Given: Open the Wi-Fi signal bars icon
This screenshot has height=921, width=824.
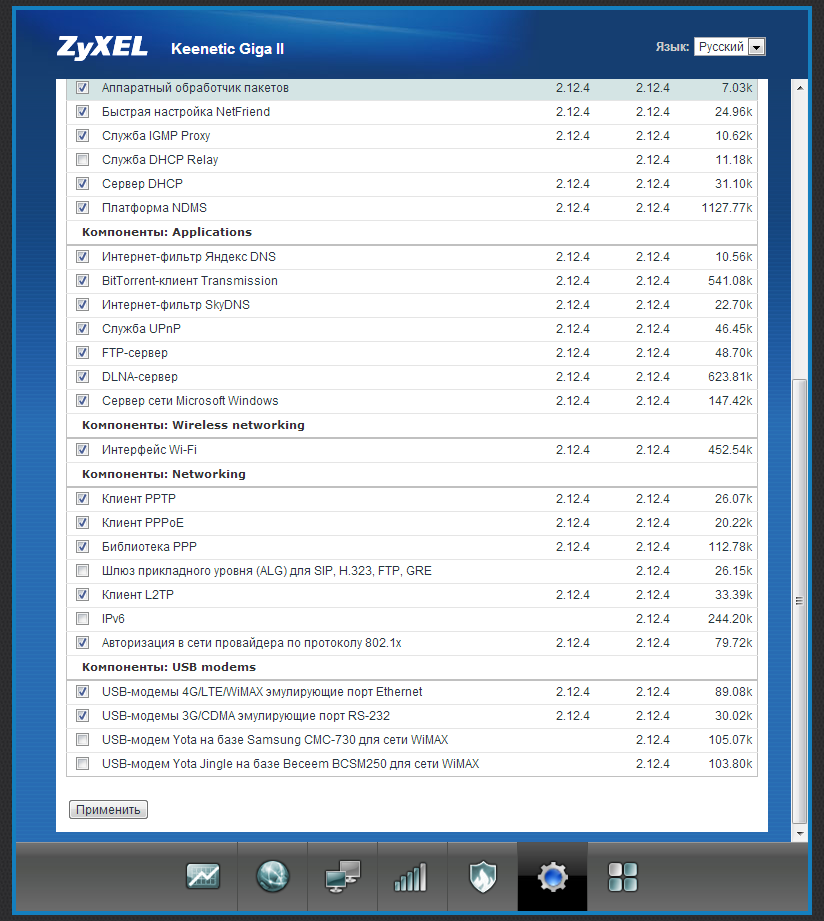Looking at the screenshot, I should point(411,877).
